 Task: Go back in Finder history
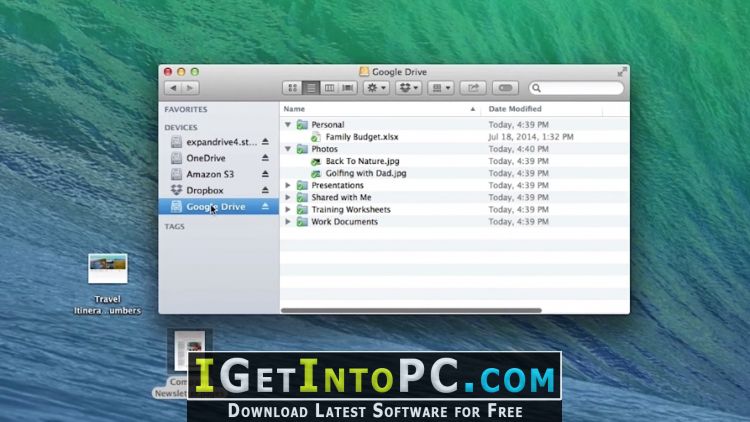173,88
